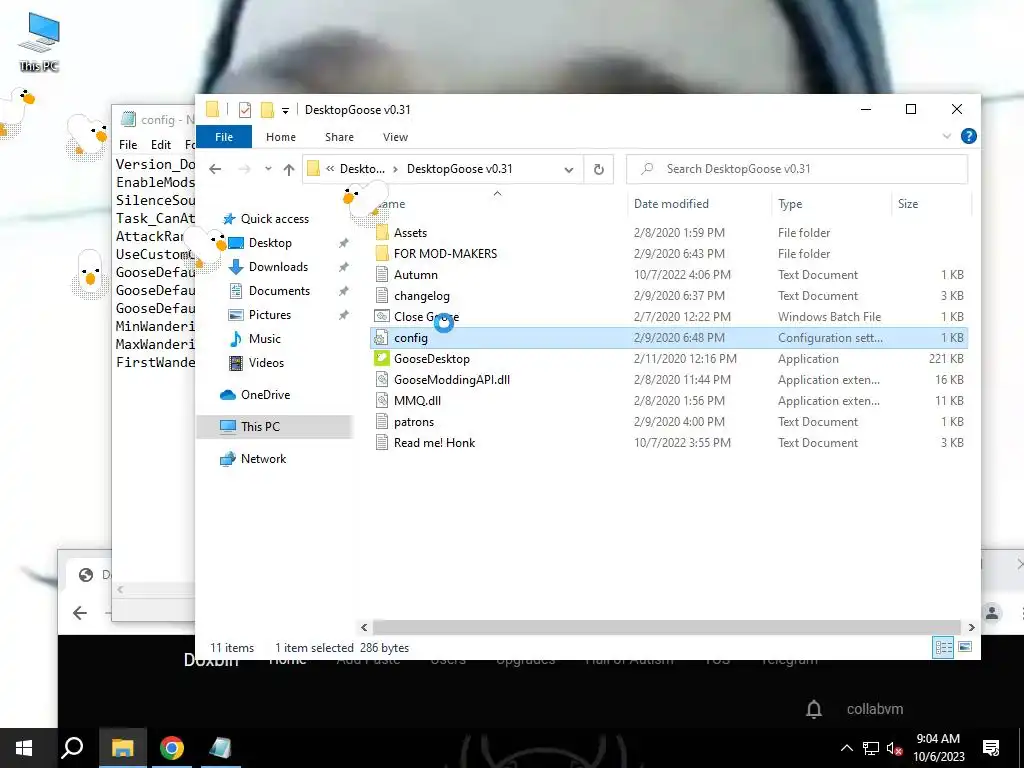
Task: Expand the ribbon chevron
Action: 946,136
